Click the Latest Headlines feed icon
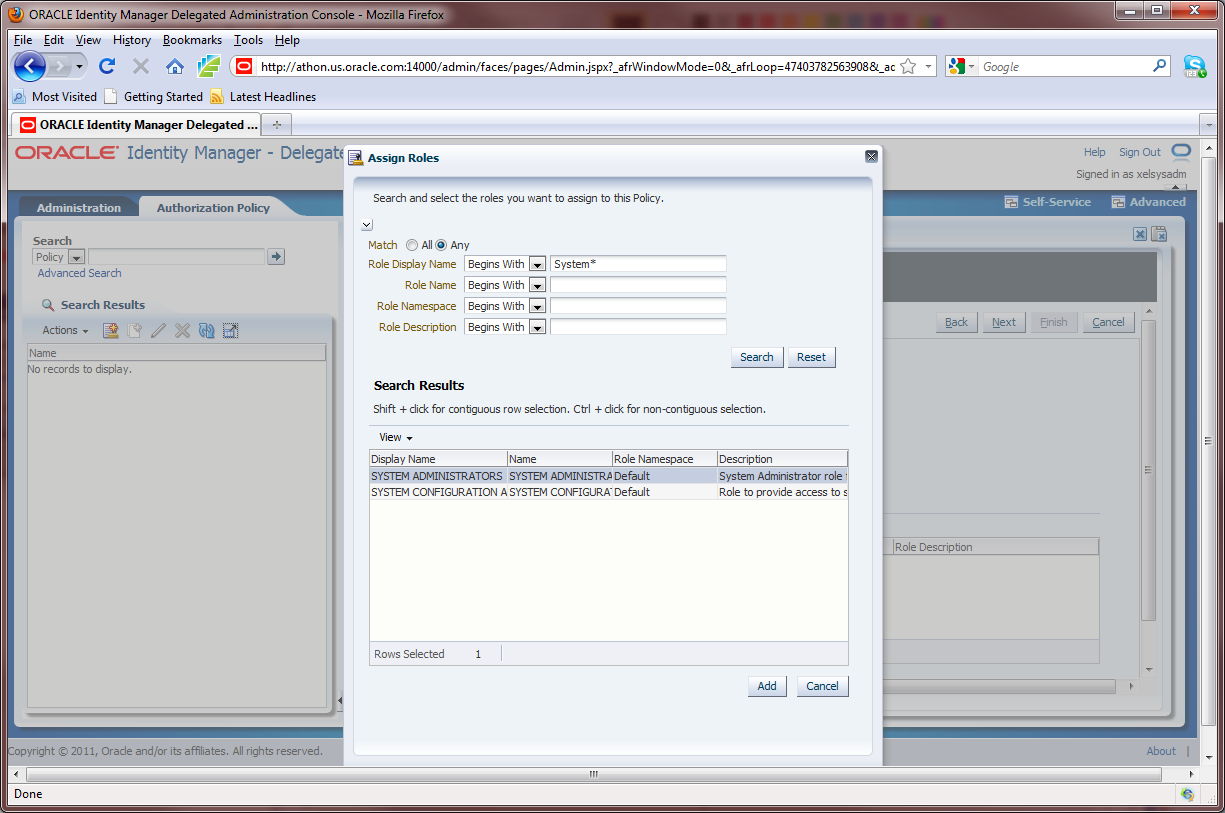The height and width of the screenshot is (813, 1225). click(x=217, y=97)
